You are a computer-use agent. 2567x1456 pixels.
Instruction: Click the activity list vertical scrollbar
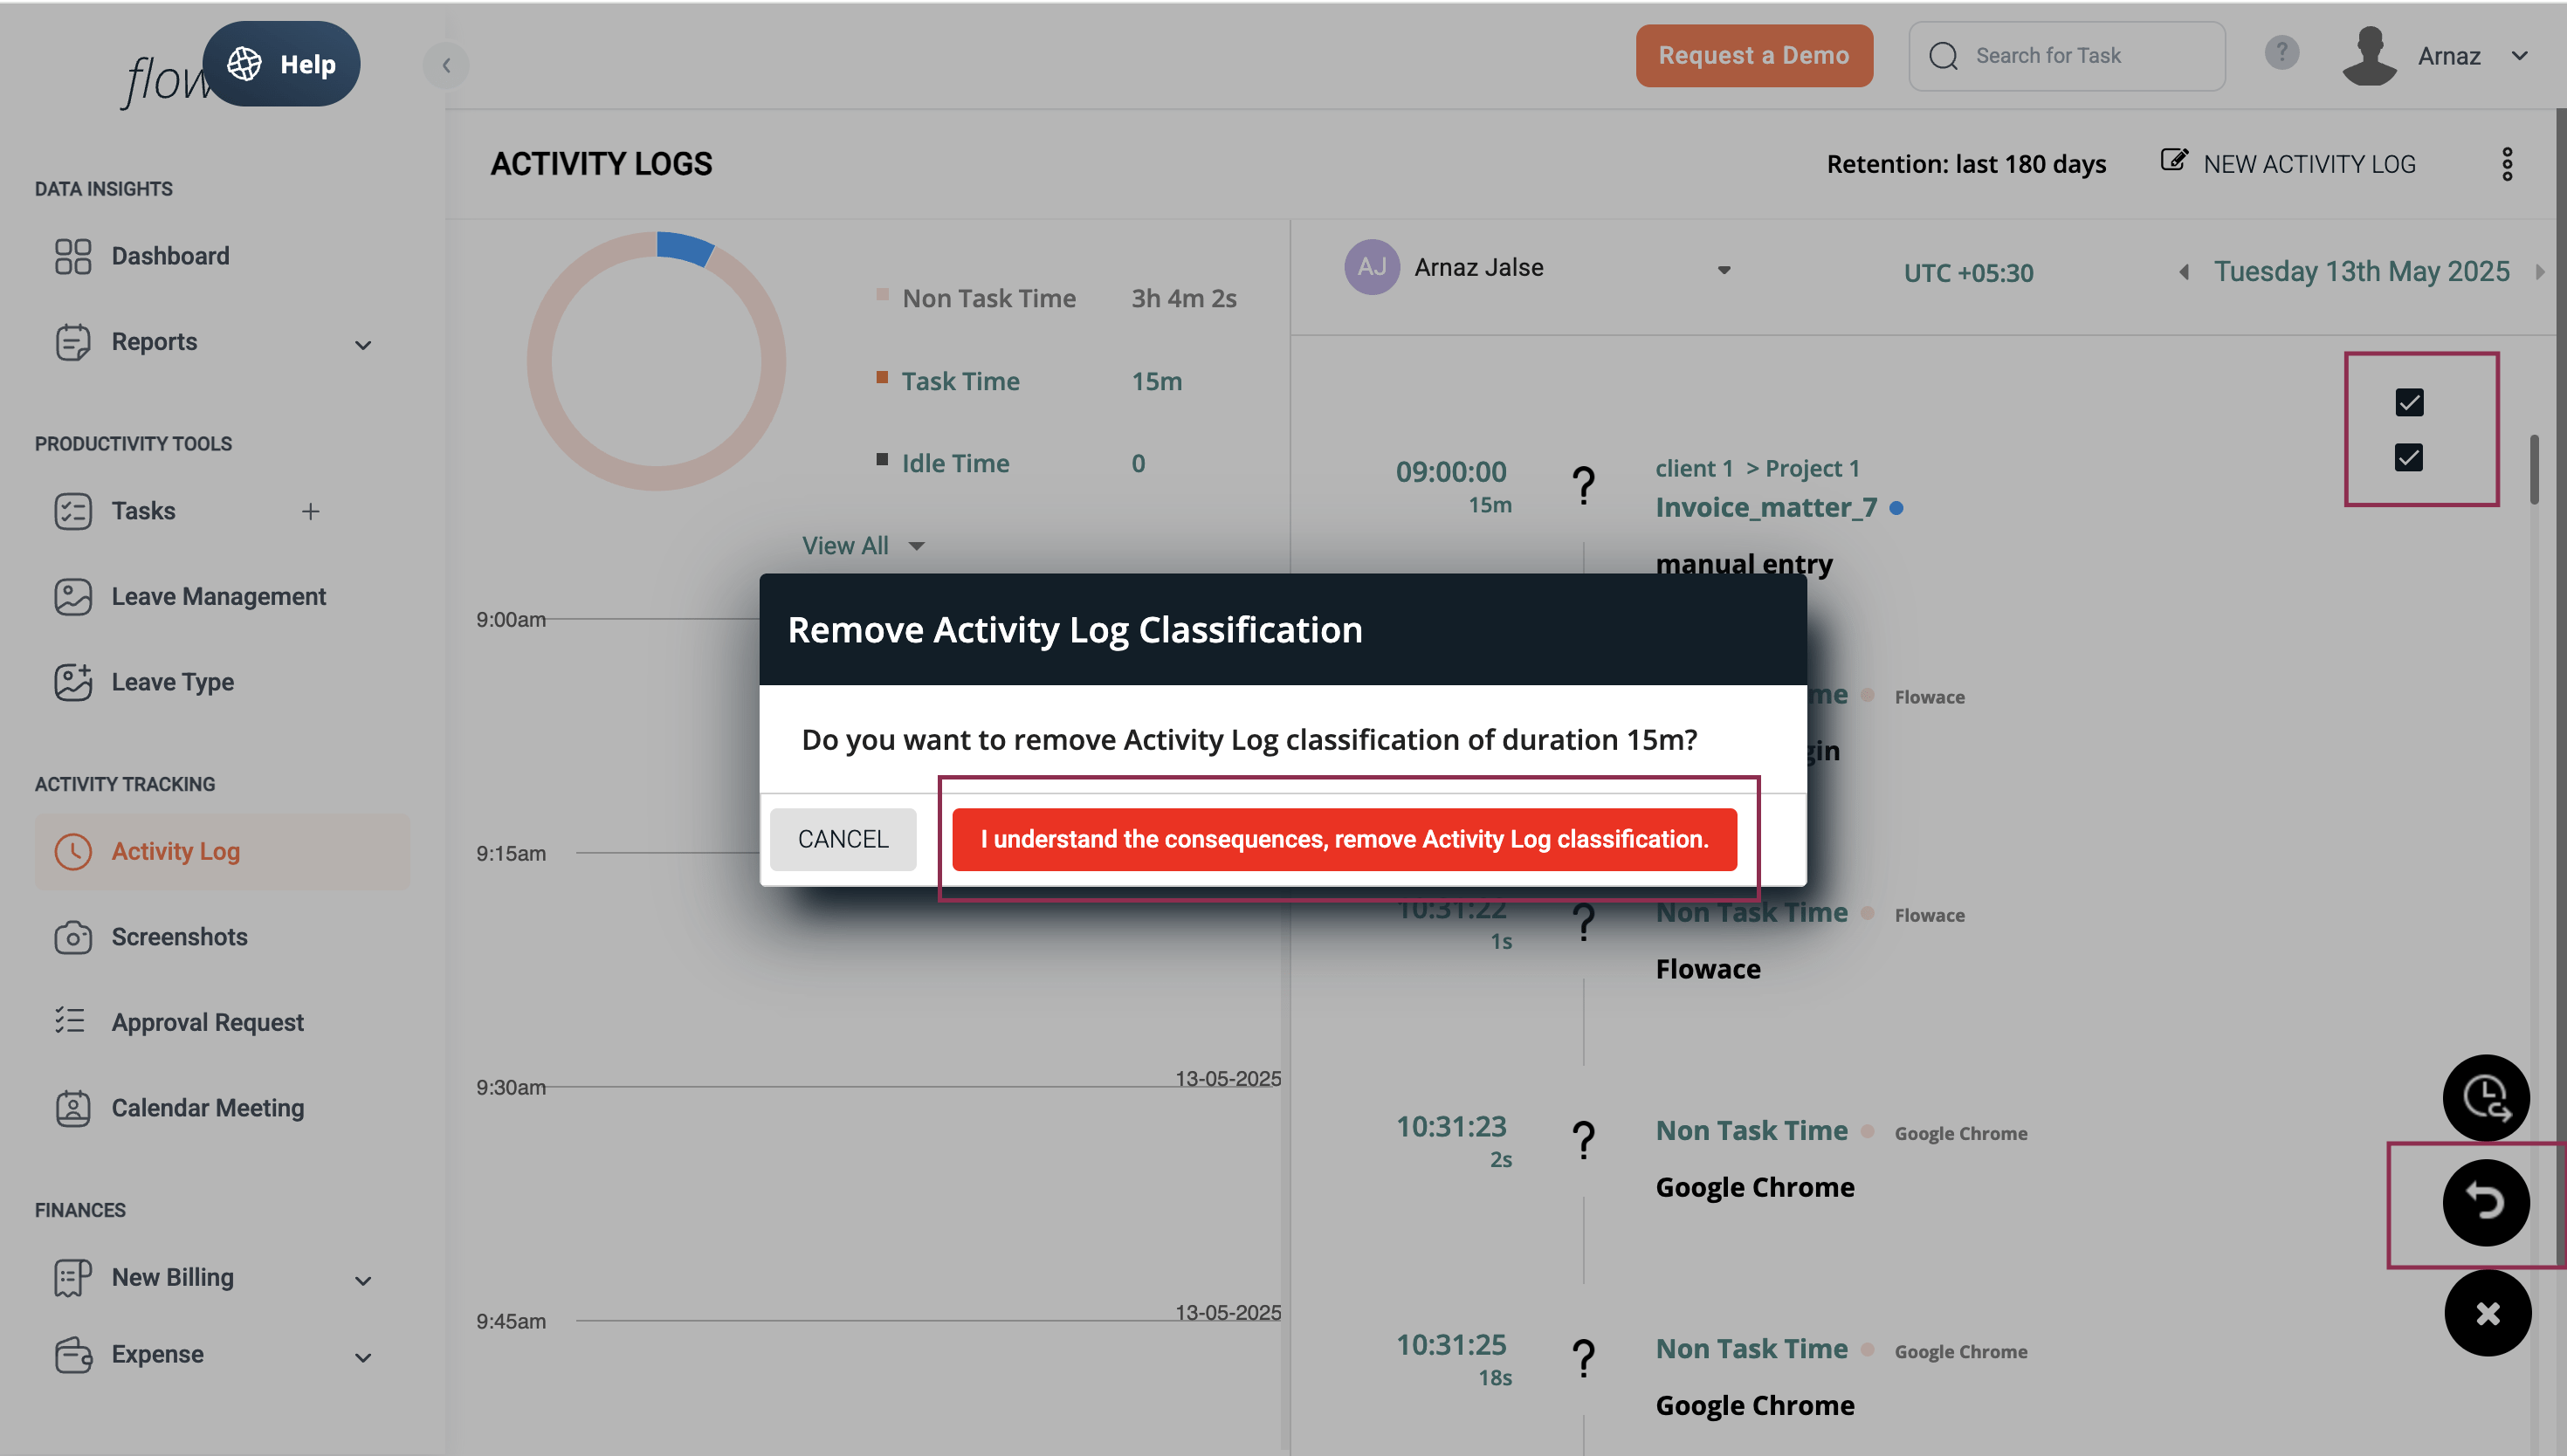2534,470
